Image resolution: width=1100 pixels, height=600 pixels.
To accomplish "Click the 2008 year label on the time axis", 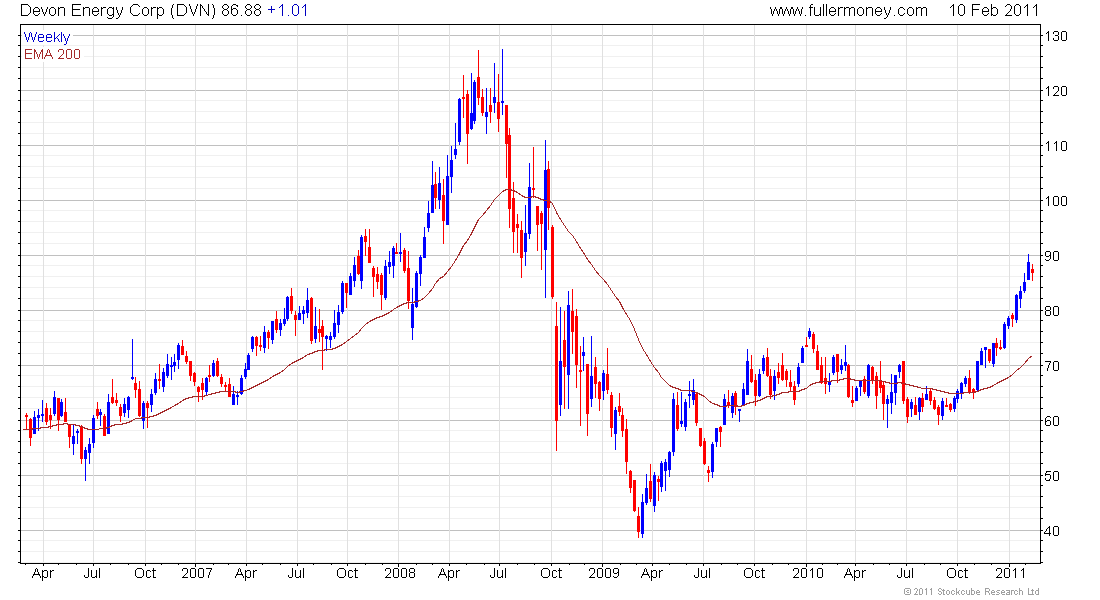I will [399, 574].
